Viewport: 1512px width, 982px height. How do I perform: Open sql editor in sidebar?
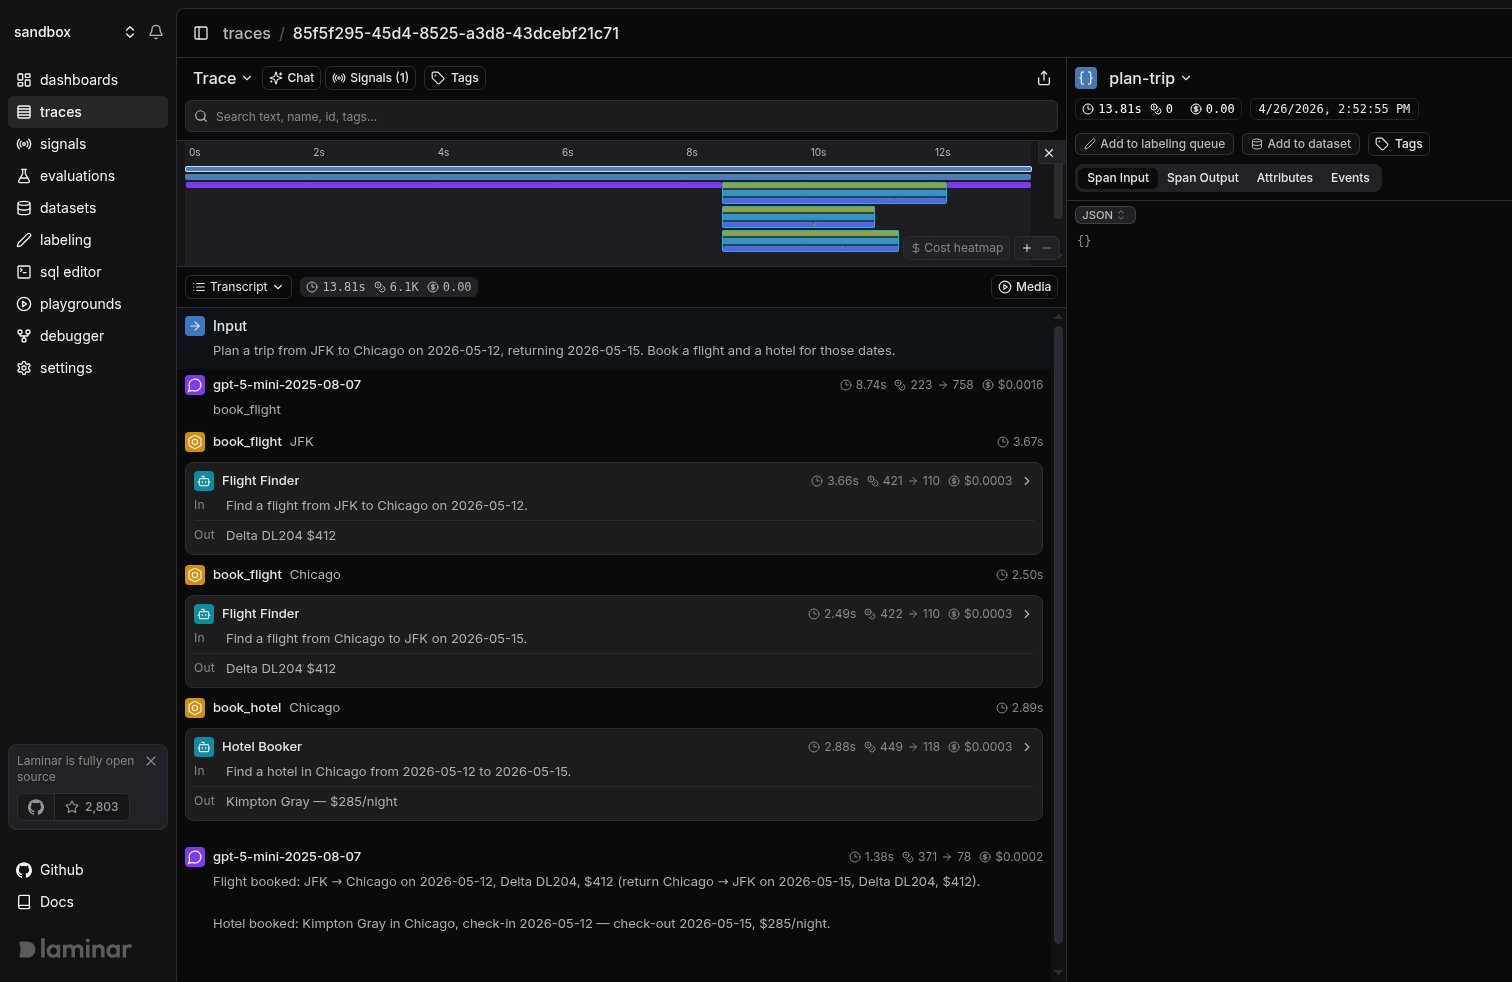(88, 272)
